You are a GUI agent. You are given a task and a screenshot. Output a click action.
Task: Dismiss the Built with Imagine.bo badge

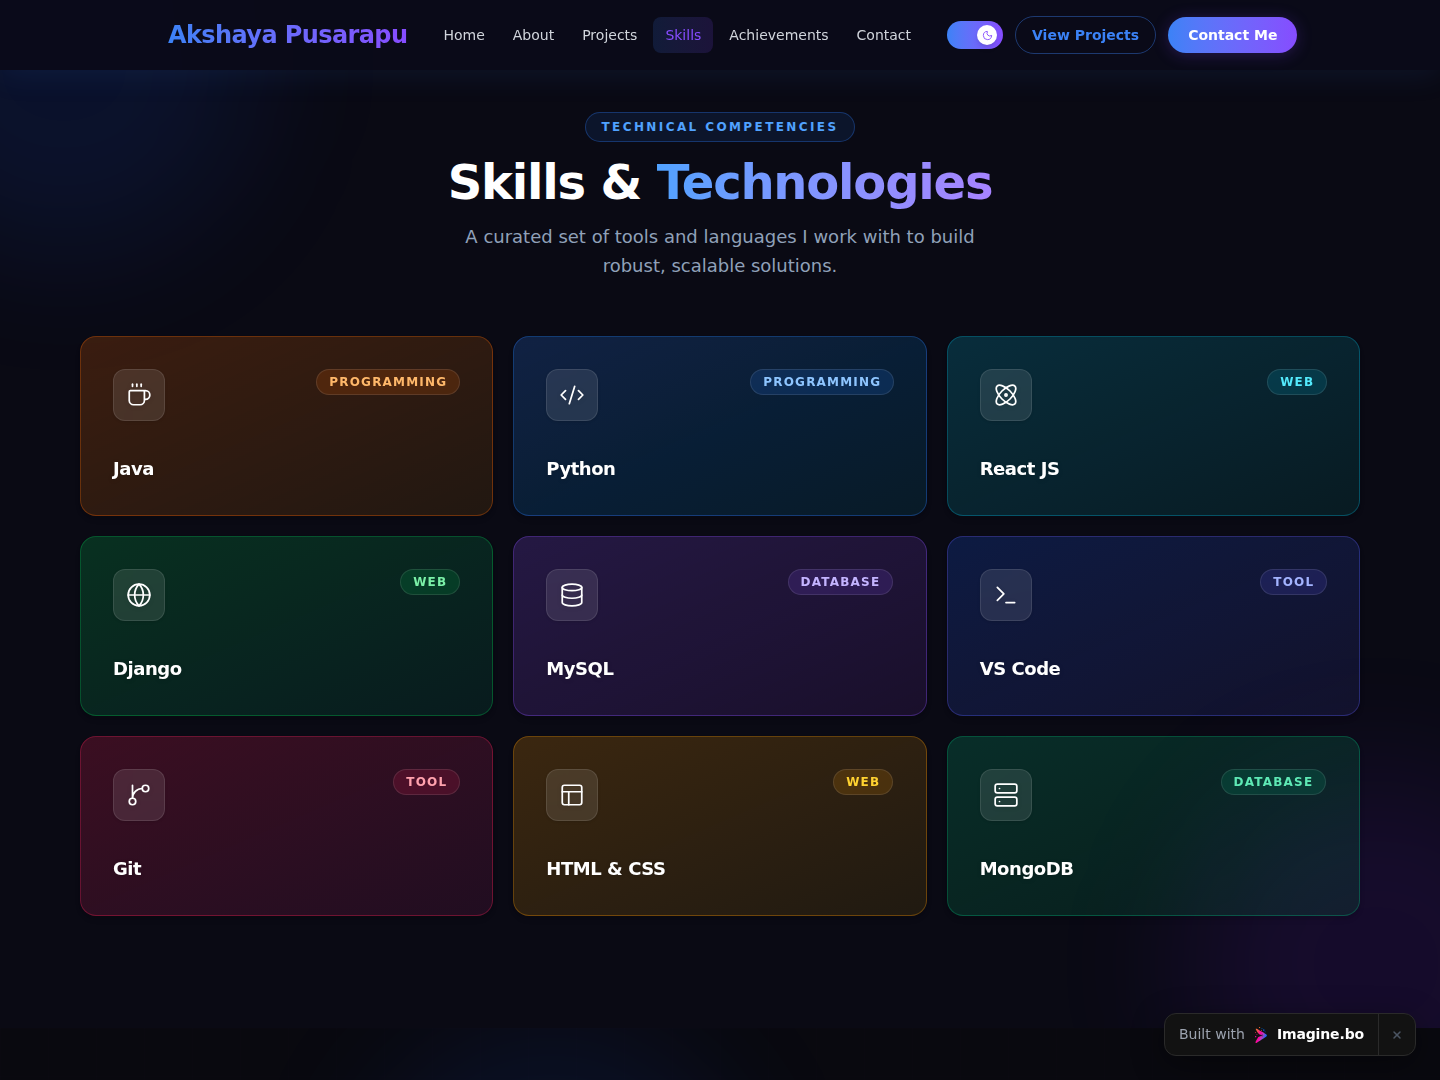coord(1397,1035)
